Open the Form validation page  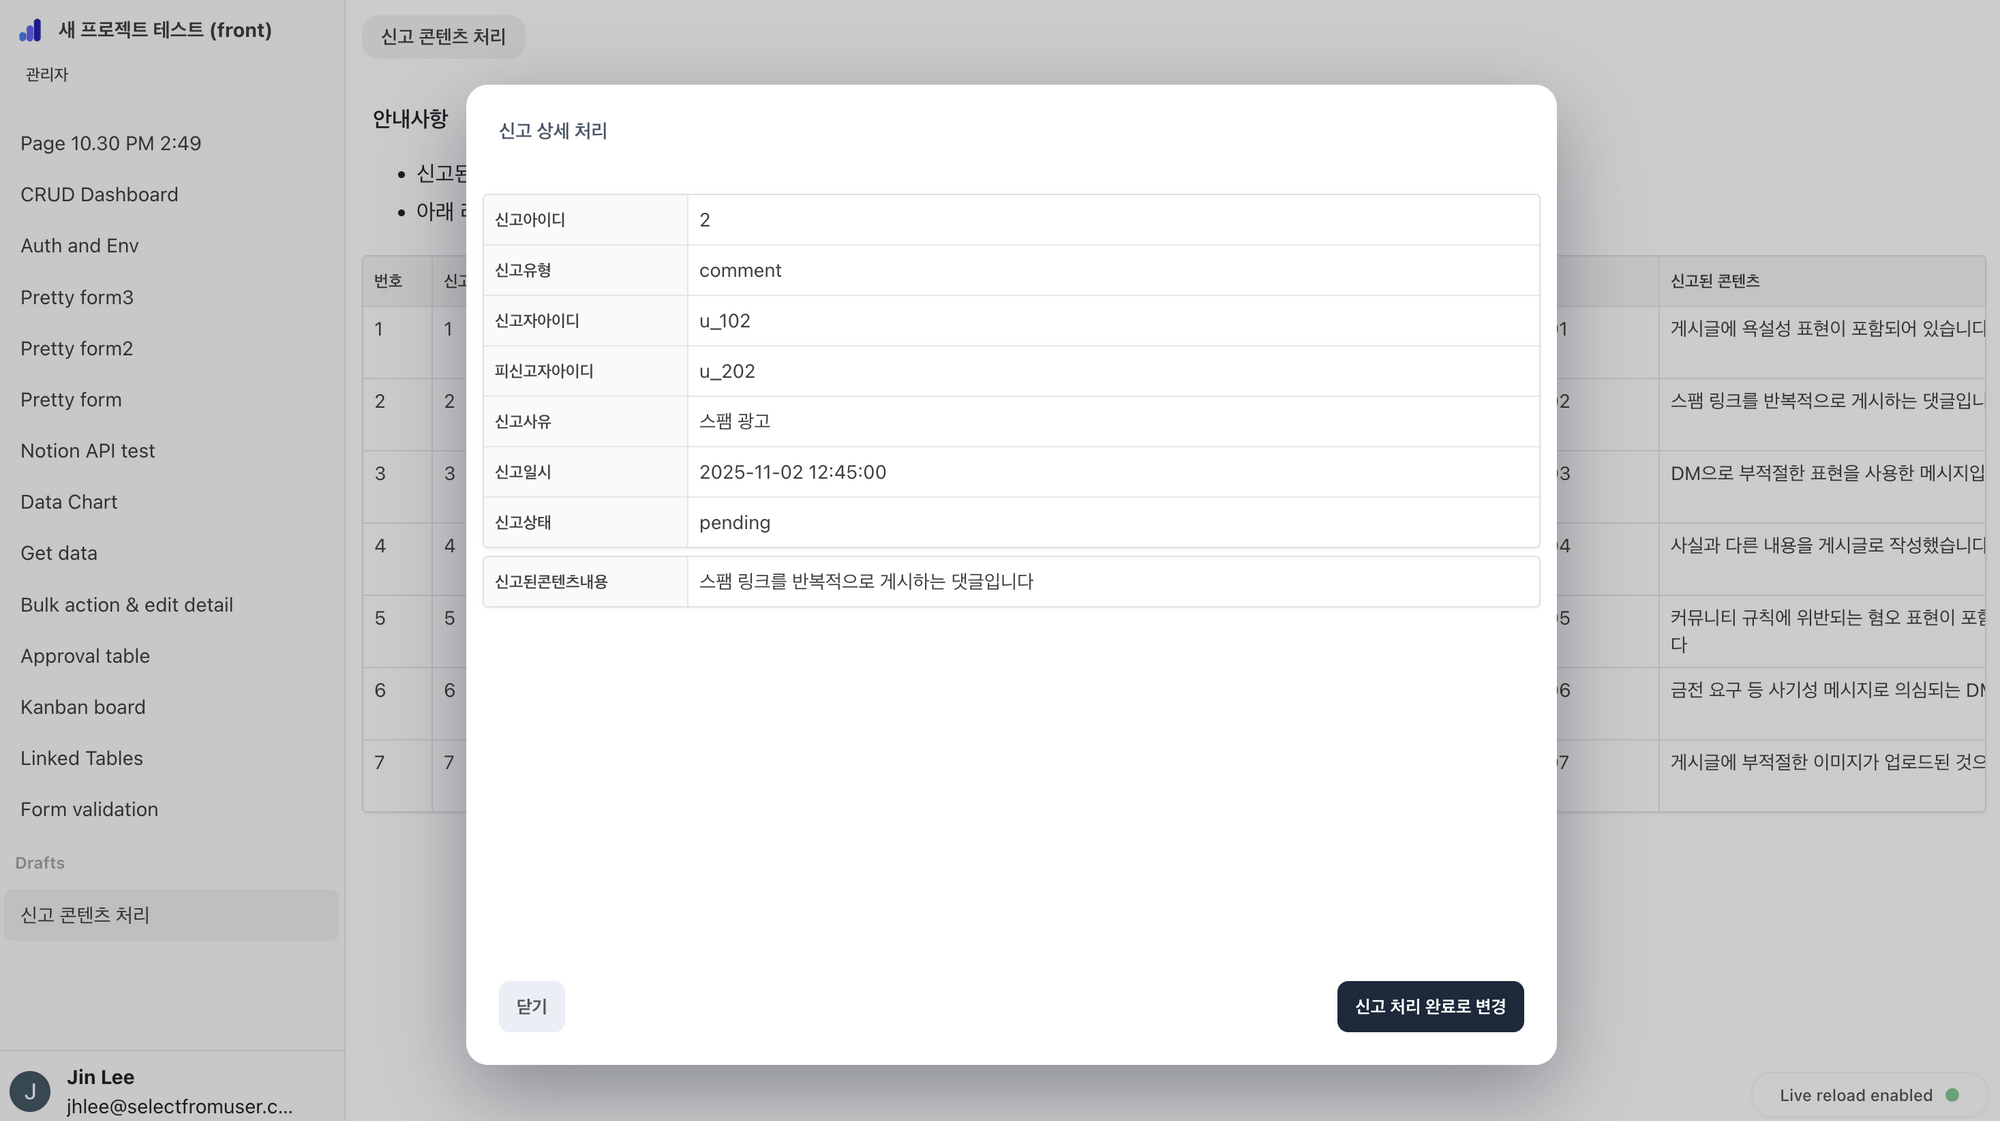pyautogui.click(x=89, y=809)
